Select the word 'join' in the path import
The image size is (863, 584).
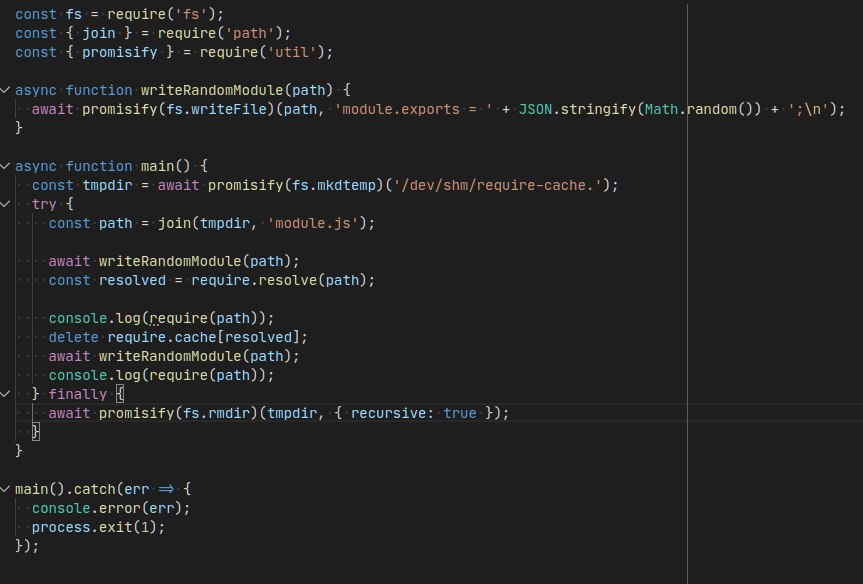coord(99,33)
